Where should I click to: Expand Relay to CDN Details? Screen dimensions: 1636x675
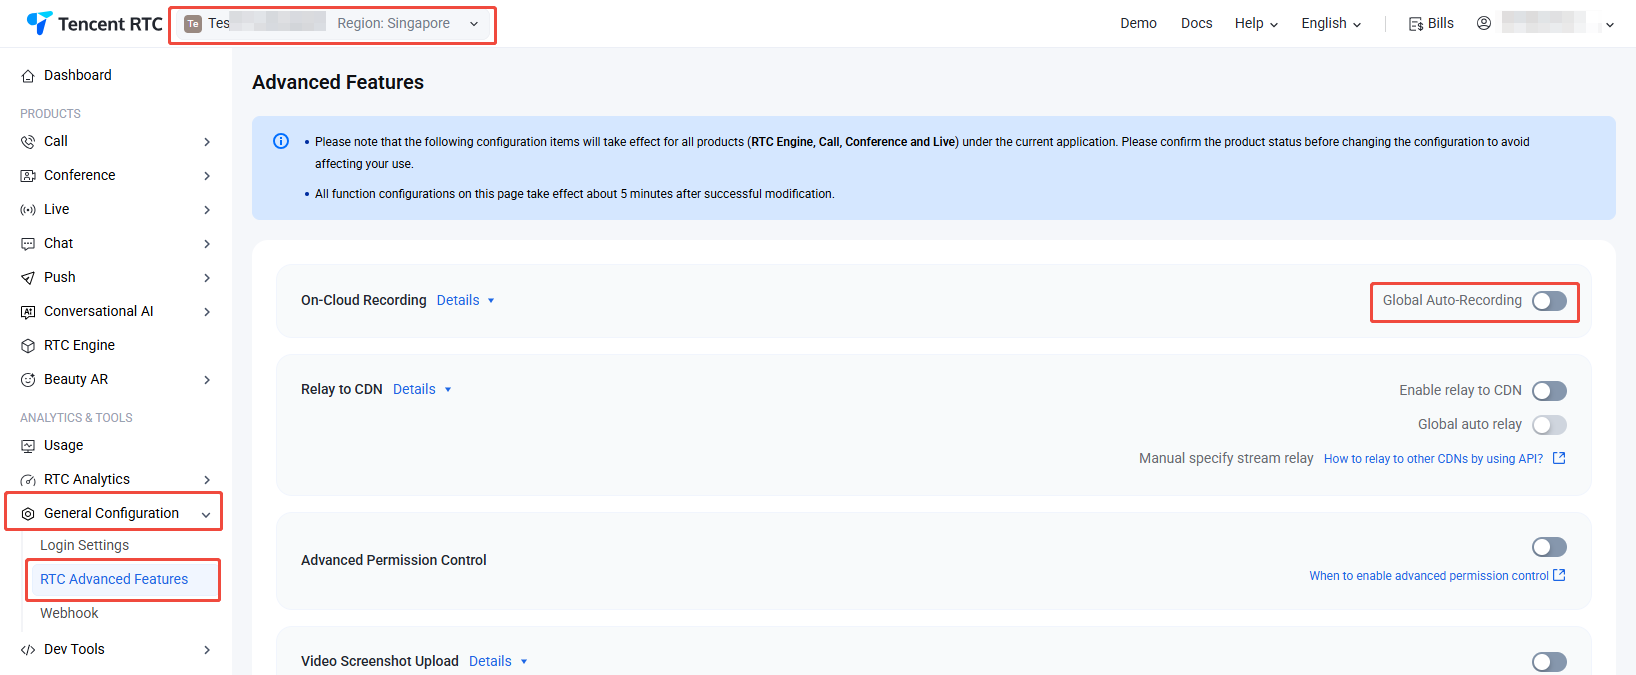tap(422, 389)
